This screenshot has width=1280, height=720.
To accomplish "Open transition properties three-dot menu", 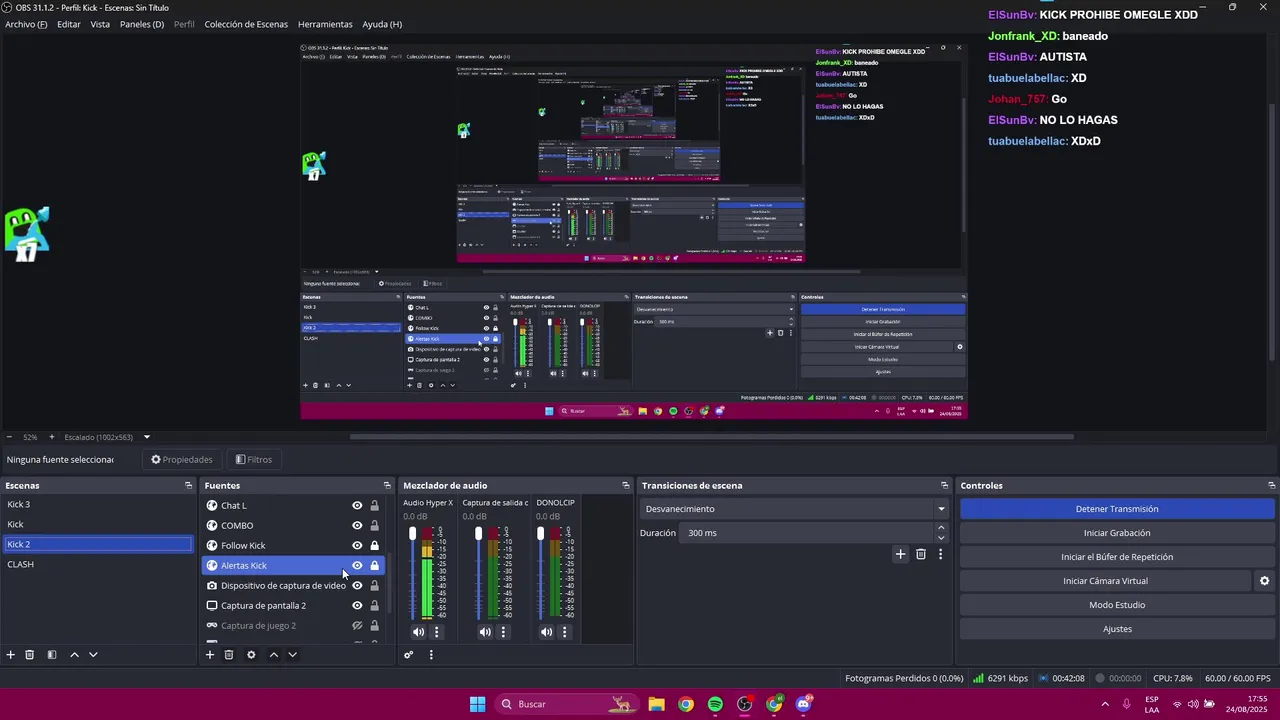I will coord(940,554).
